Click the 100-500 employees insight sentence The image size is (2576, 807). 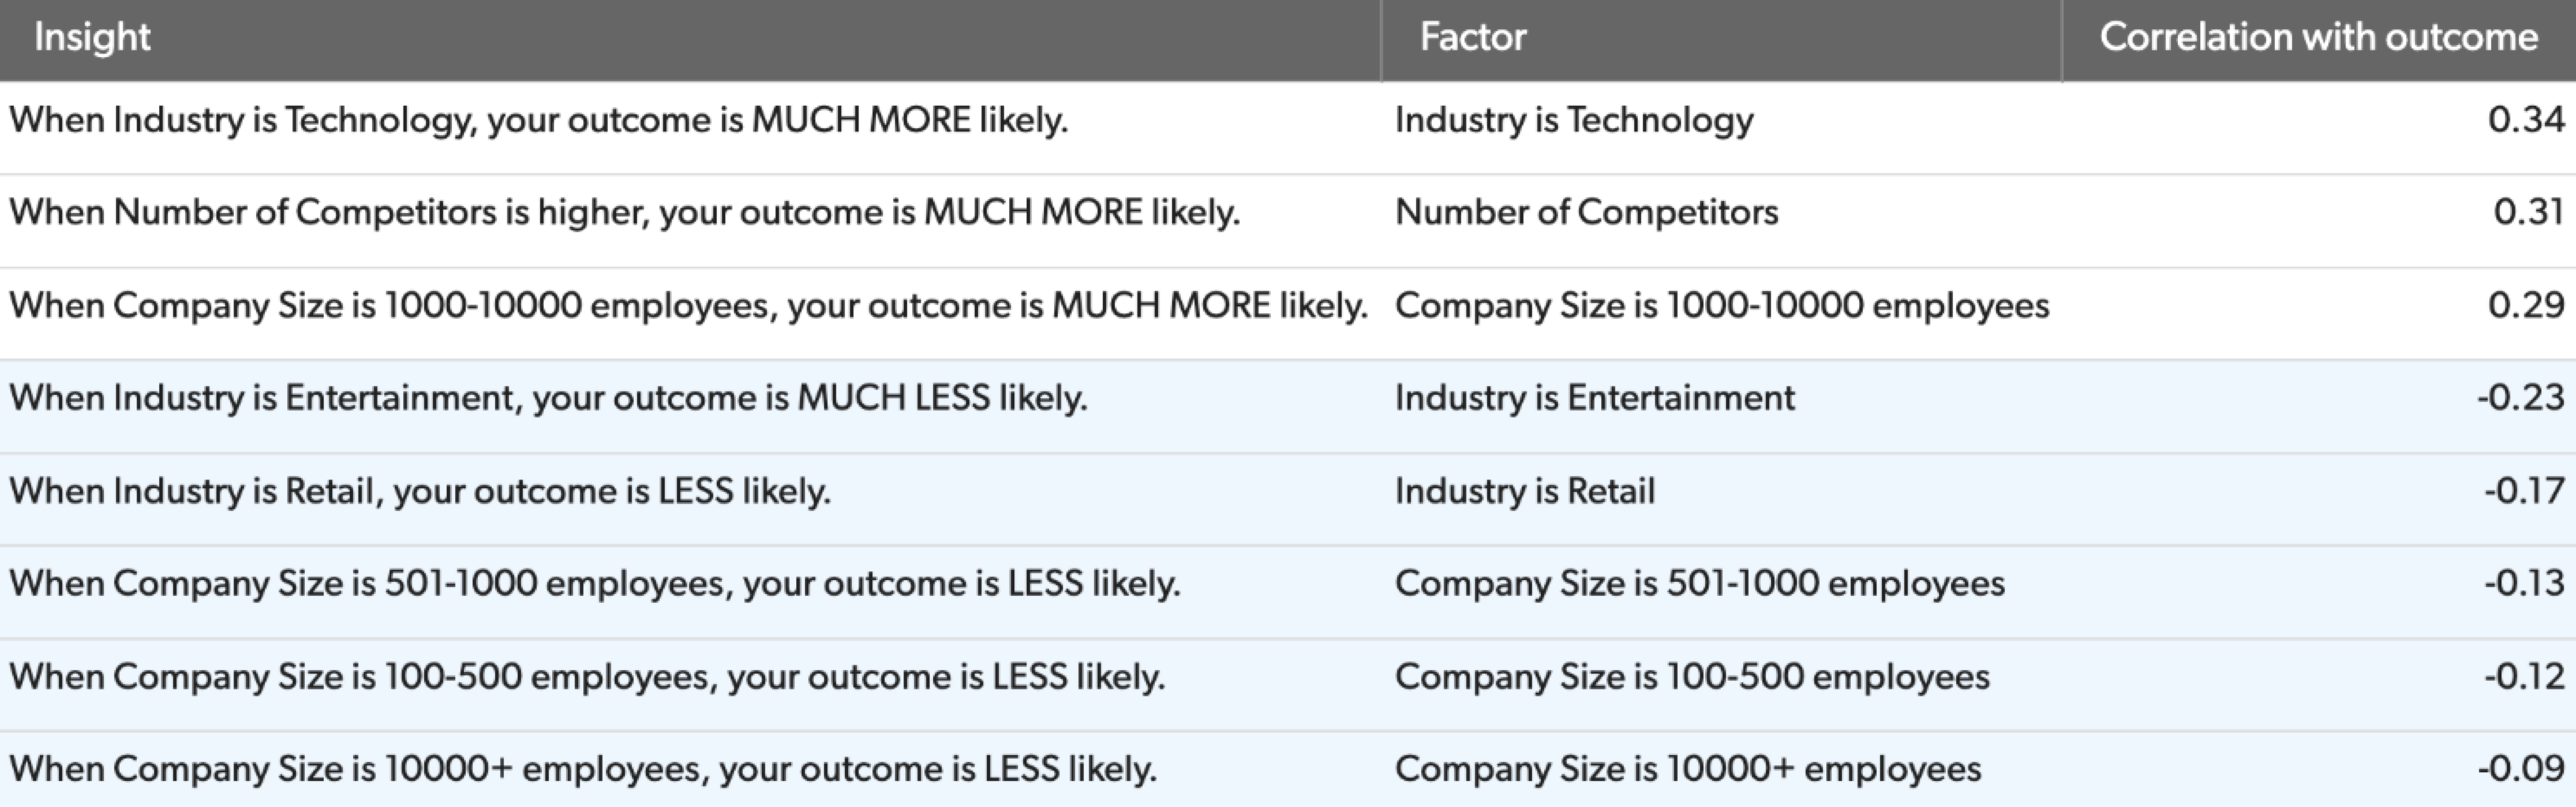point(587,677)
